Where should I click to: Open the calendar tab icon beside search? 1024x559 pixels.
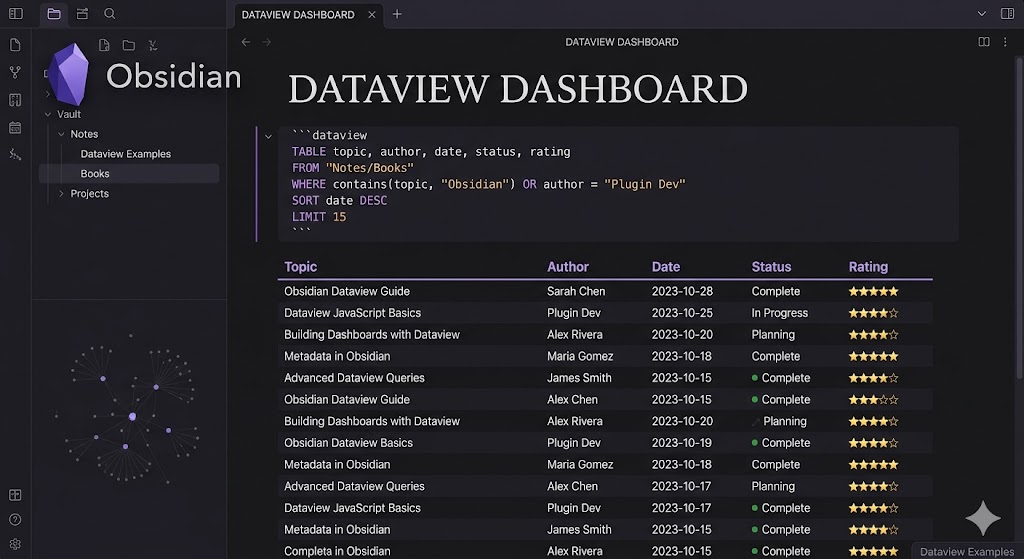click(82, 14)
